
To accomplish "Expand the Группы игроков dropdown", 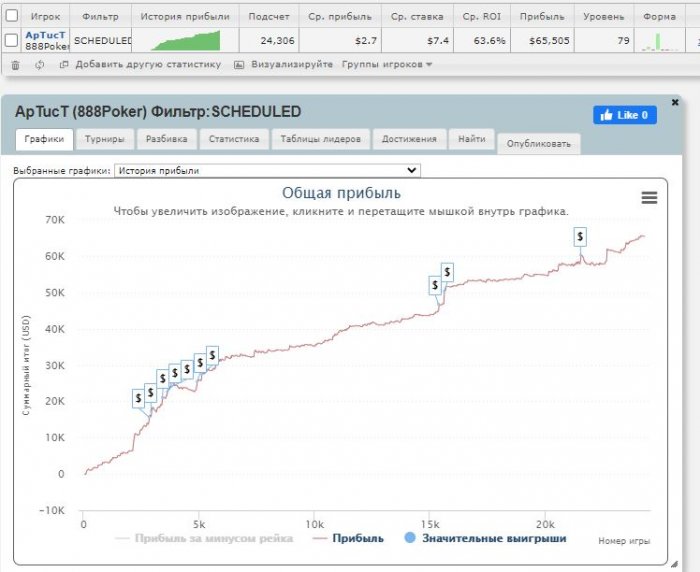I will point(387,64).
